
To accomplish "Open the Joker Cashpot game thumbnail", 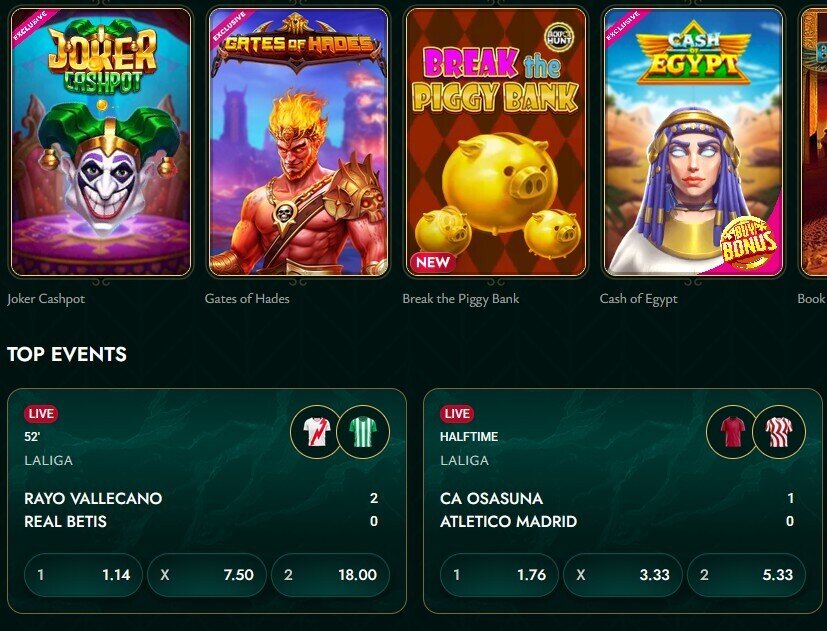I will (101, 141).
